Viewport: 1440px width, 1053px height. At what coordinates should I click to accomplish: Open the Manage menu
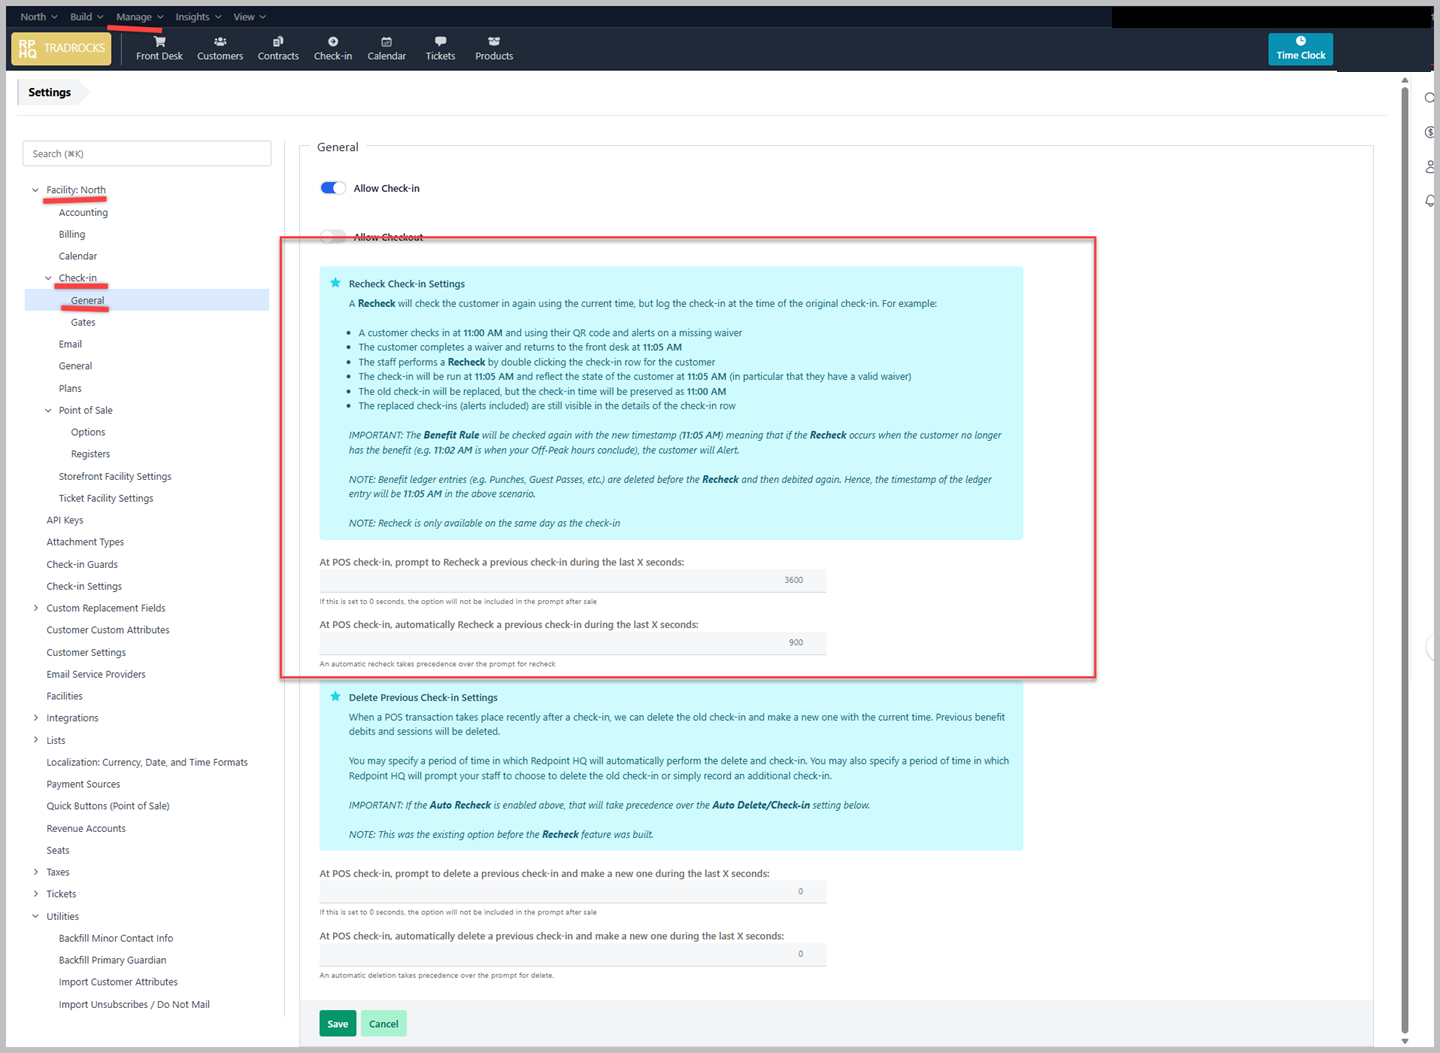[x=139, y=17]
